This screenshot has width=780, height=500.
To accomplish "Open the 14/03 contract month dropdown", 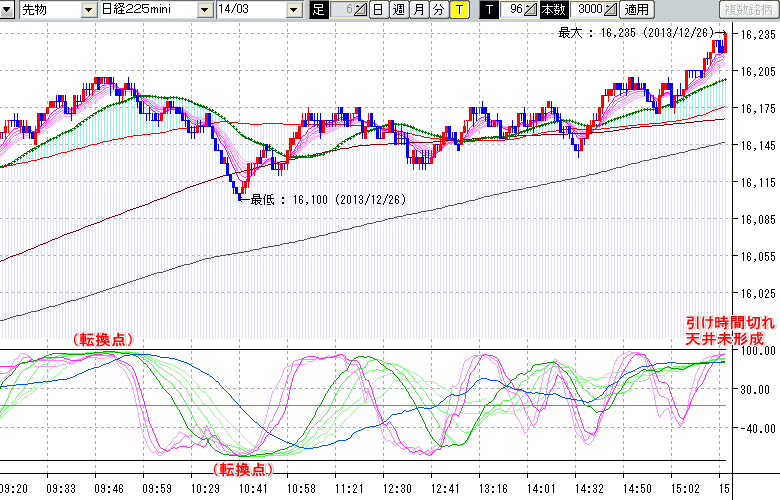I will pyautogui.click(x=293, y=10).
